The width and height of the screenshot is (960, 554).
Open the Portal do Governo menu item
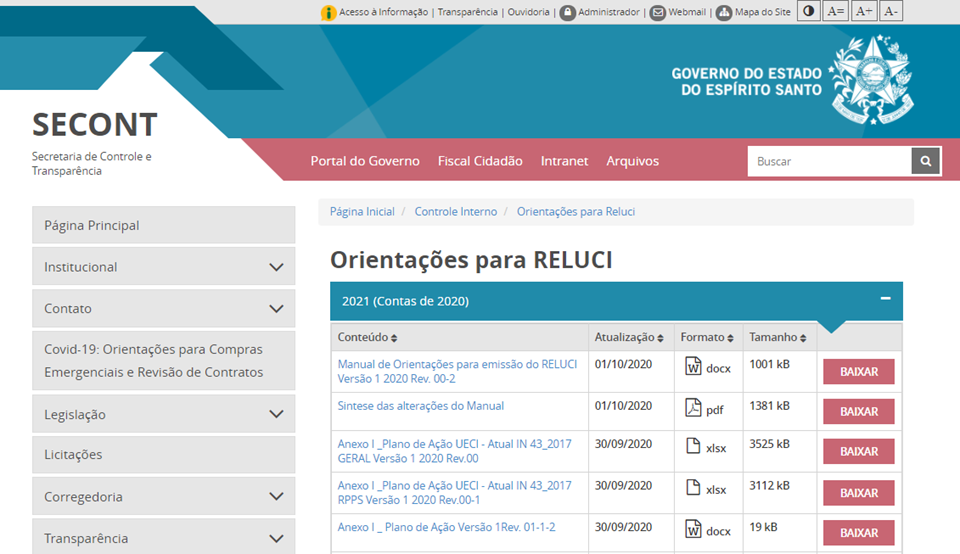pyautogui.click(x=365, y=161)
